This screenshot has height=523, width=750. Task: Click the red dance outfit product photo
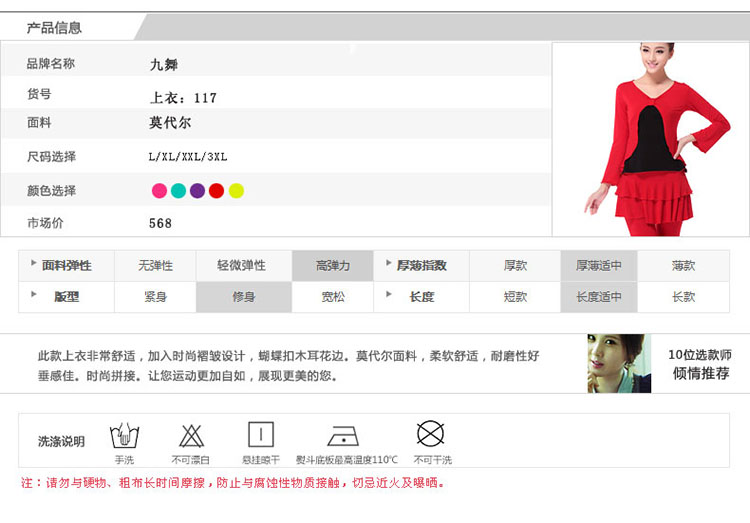[x=650, y=139]
